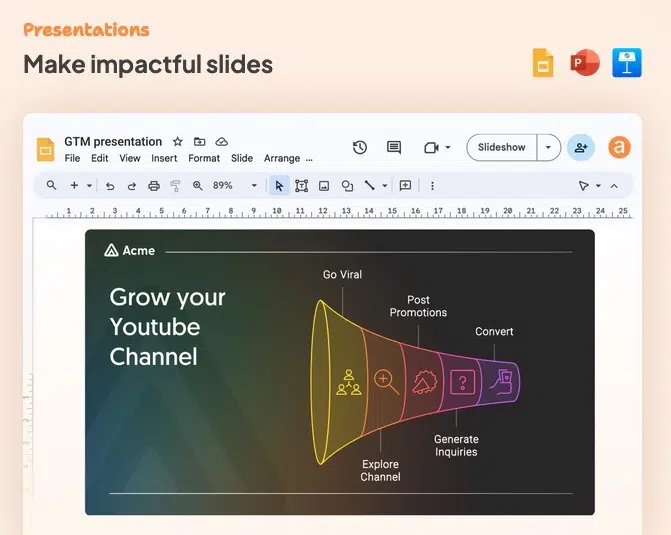Screen dimensions: 671x535
Task: Click the share people button
Action: coord(580,147)
